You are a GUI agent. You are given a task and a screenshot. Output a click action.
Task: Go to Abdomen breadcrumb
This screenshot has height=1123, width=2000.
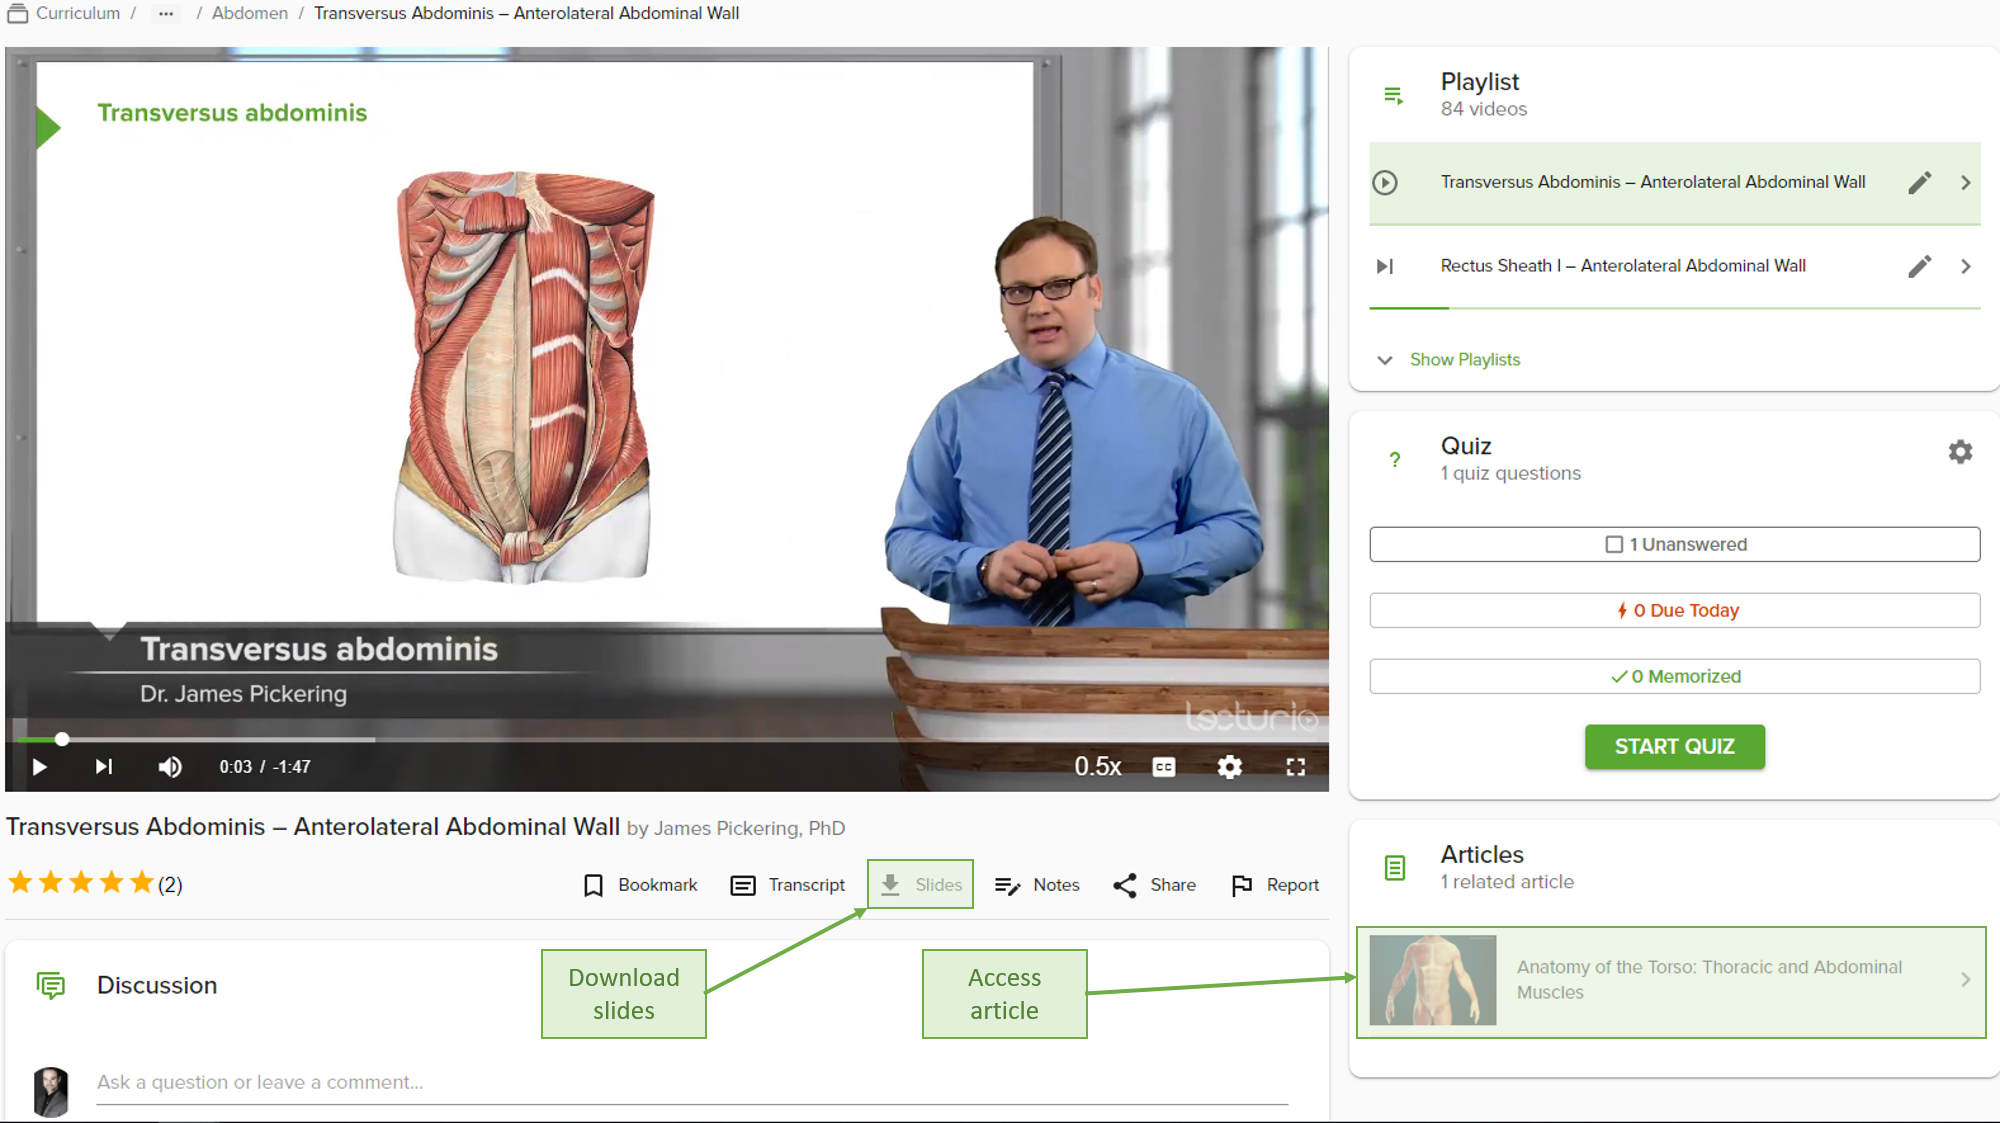click(250, 13)
